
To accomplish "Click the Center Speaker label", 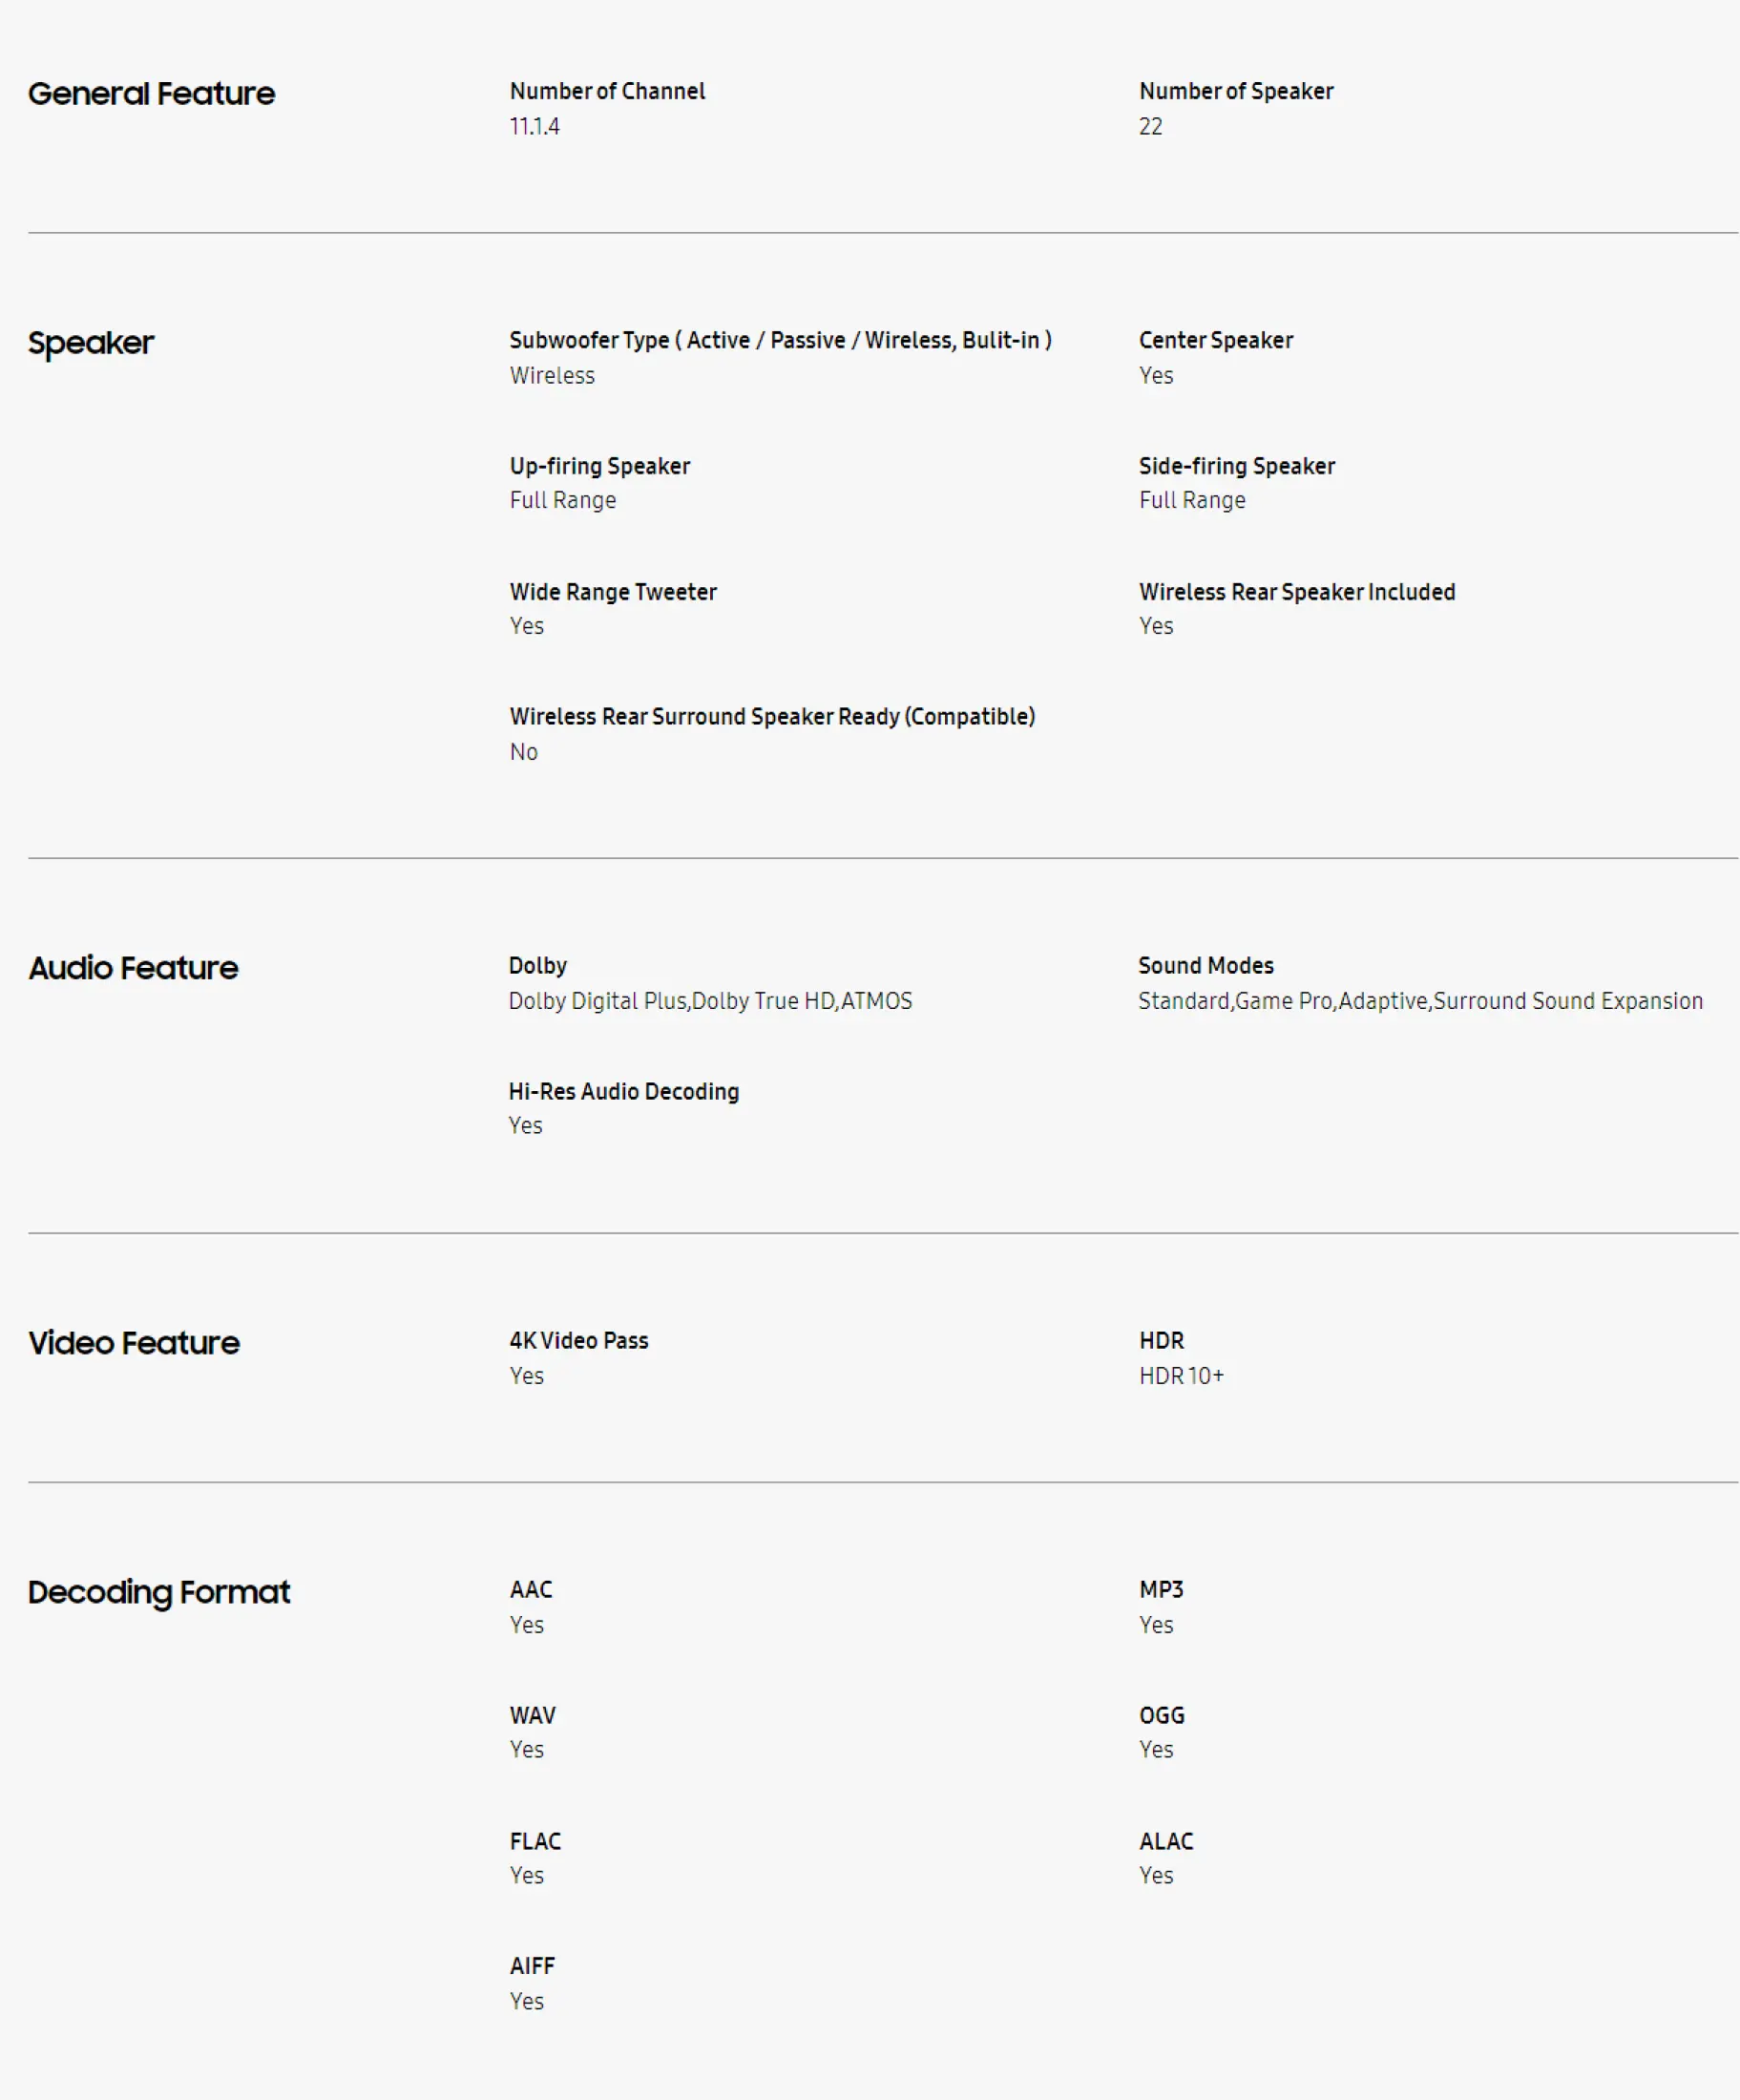I will 1215,340.
